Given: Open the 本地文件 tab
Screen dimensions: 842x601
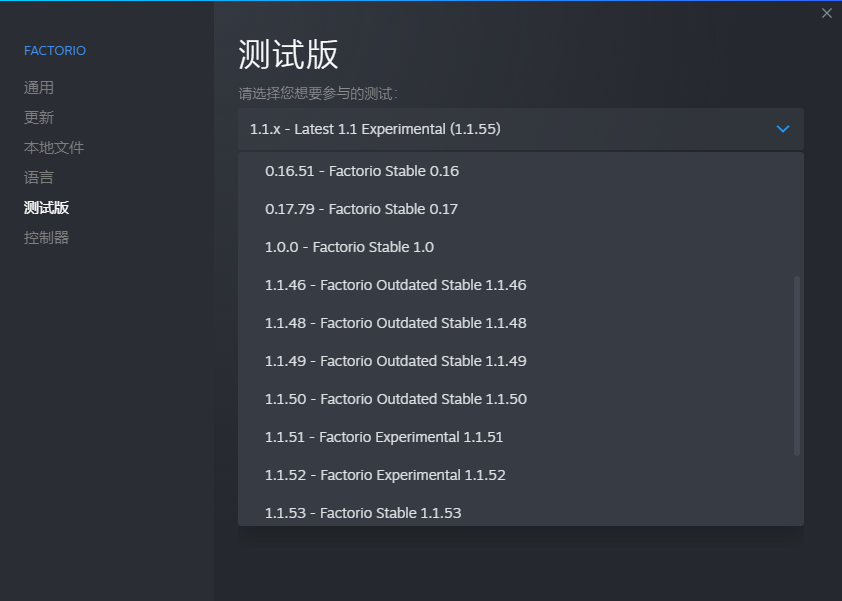Looking at the screenshot, I should (x=54, y=148).
